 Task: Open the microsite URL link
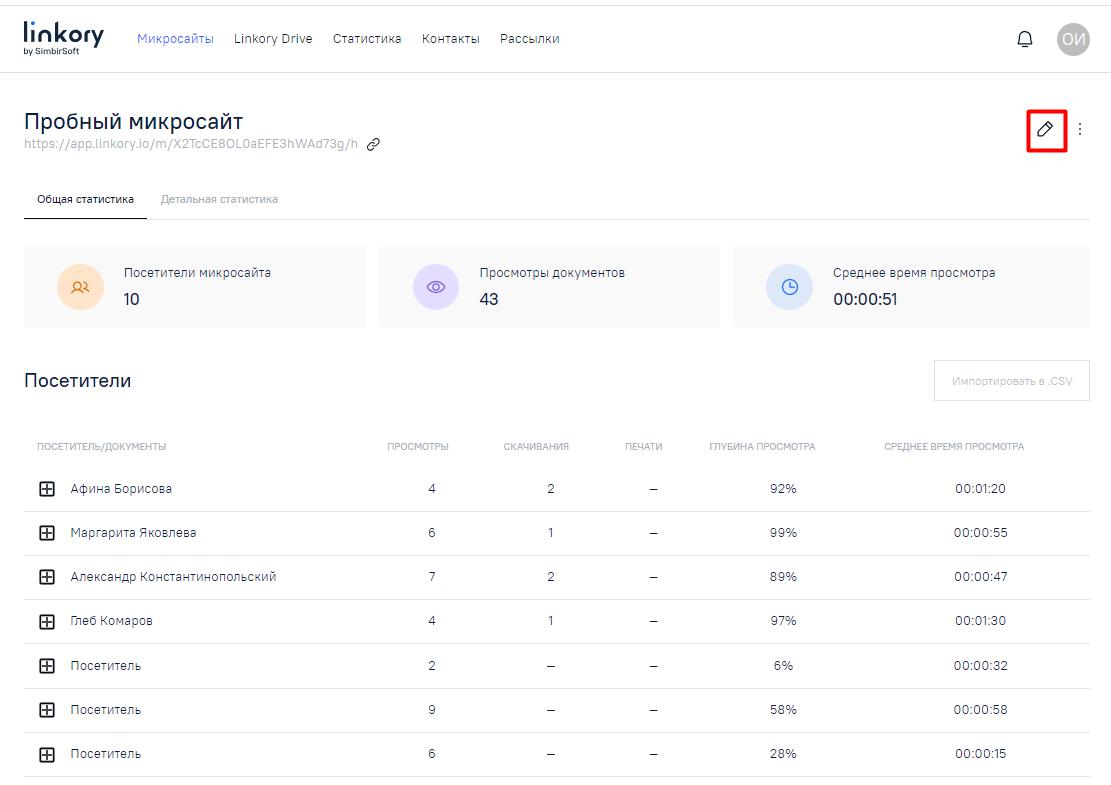click(x=191, y=144)
